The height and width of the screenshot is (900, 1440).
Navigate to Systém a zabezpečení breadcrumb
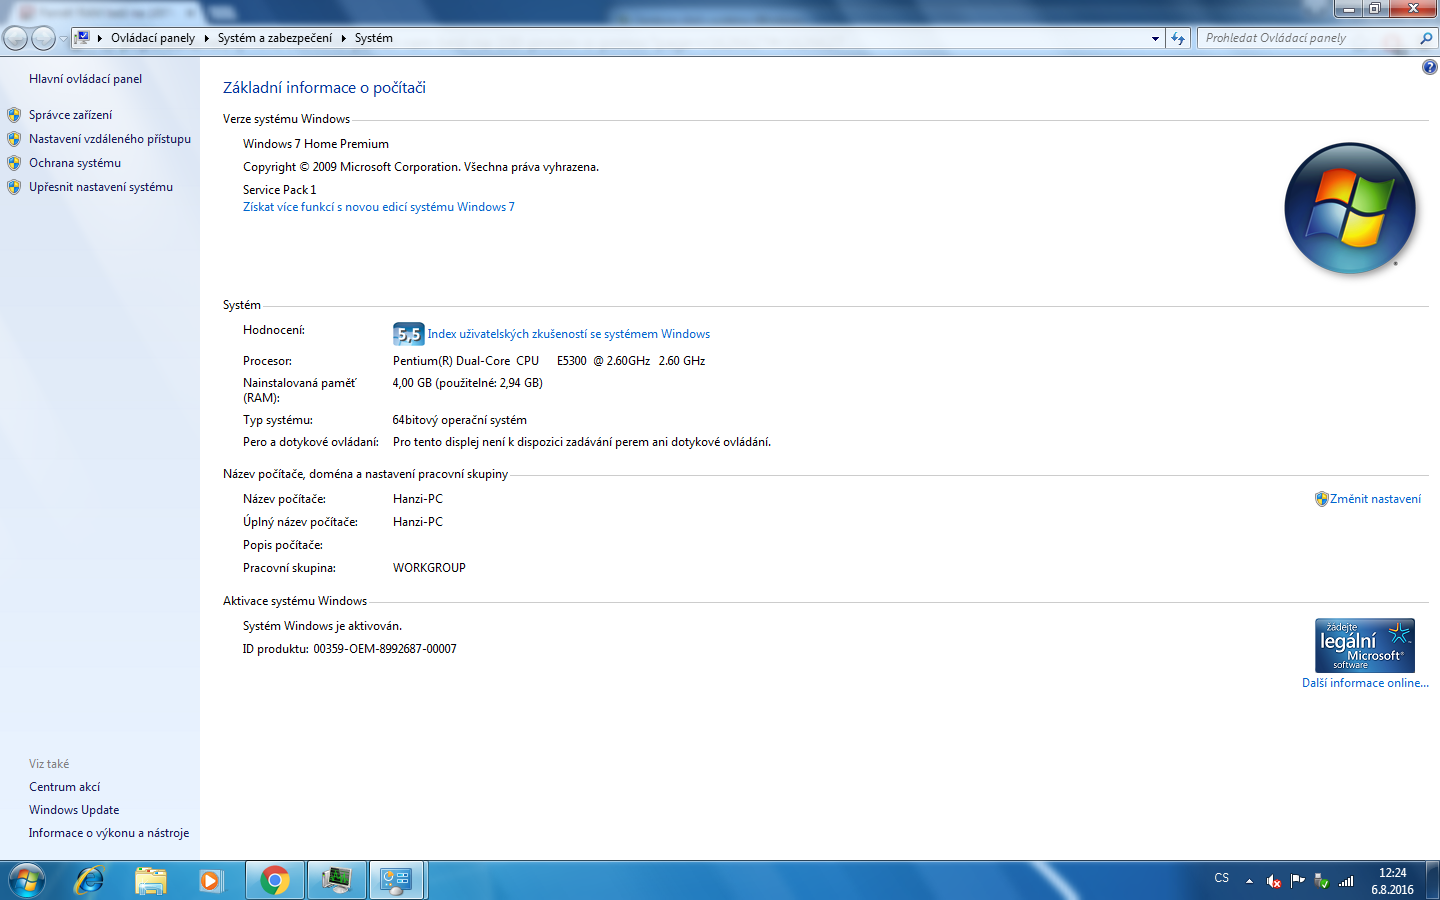coord(275,38)
